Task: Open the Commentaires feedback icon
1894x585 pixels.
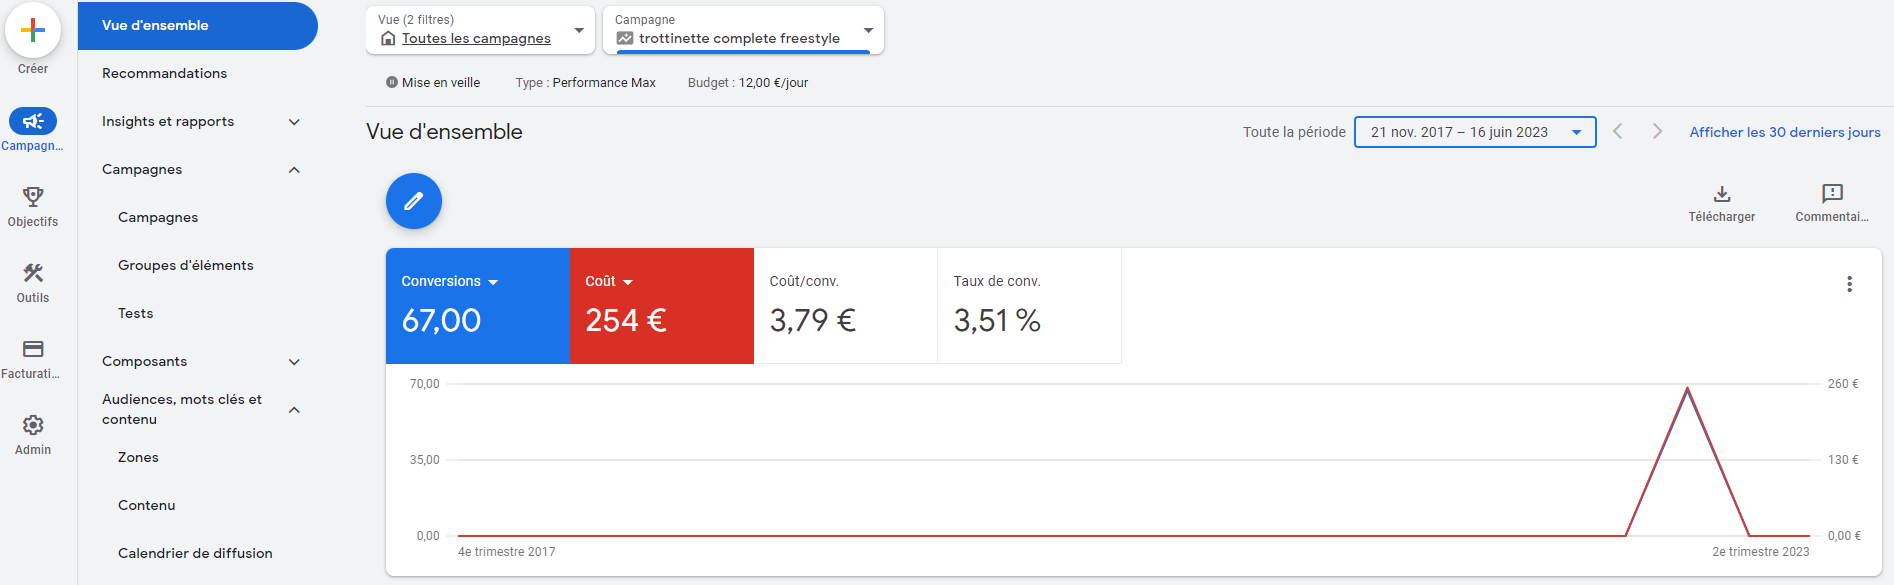Action: tap(1831, 194)
